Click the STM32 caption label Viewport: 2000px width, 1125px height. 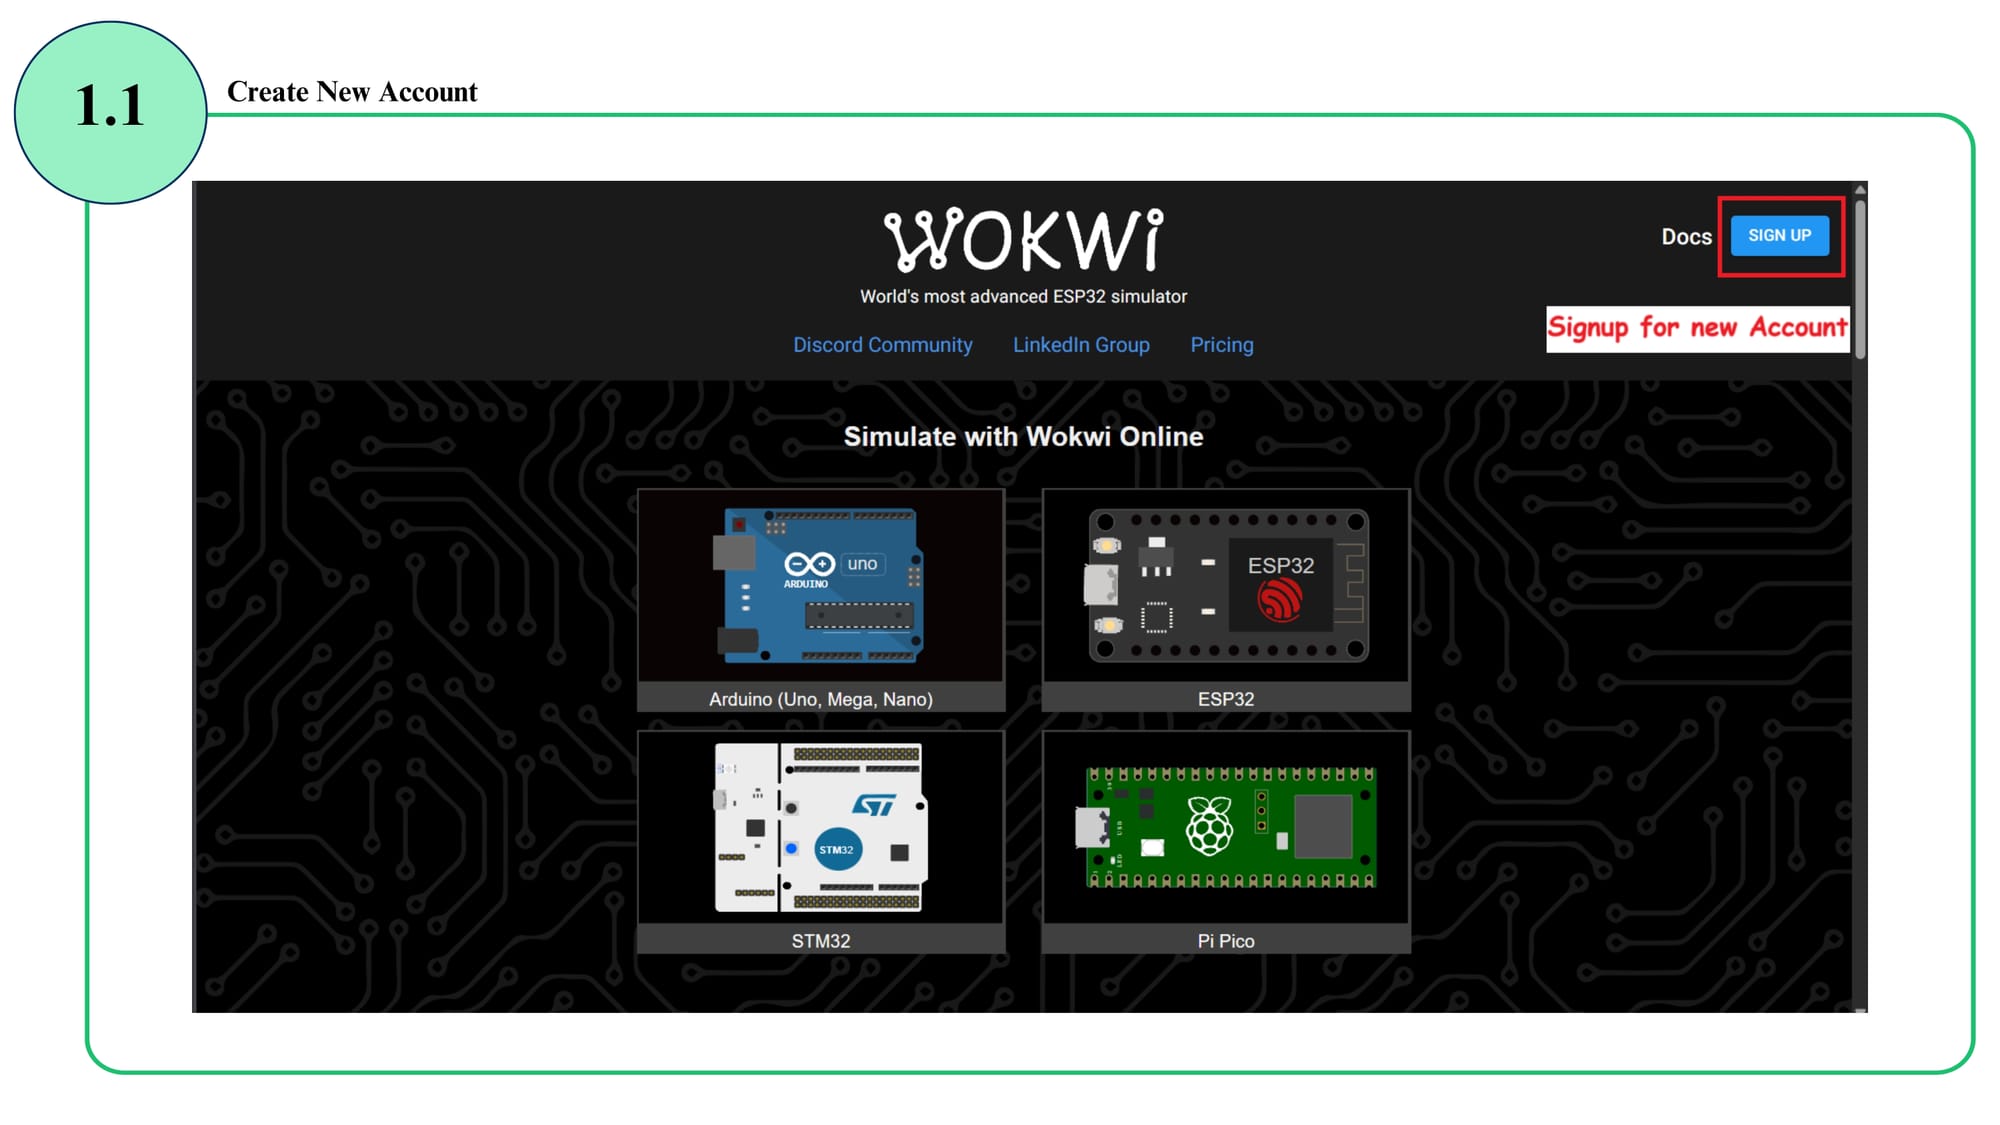point(820,941)
